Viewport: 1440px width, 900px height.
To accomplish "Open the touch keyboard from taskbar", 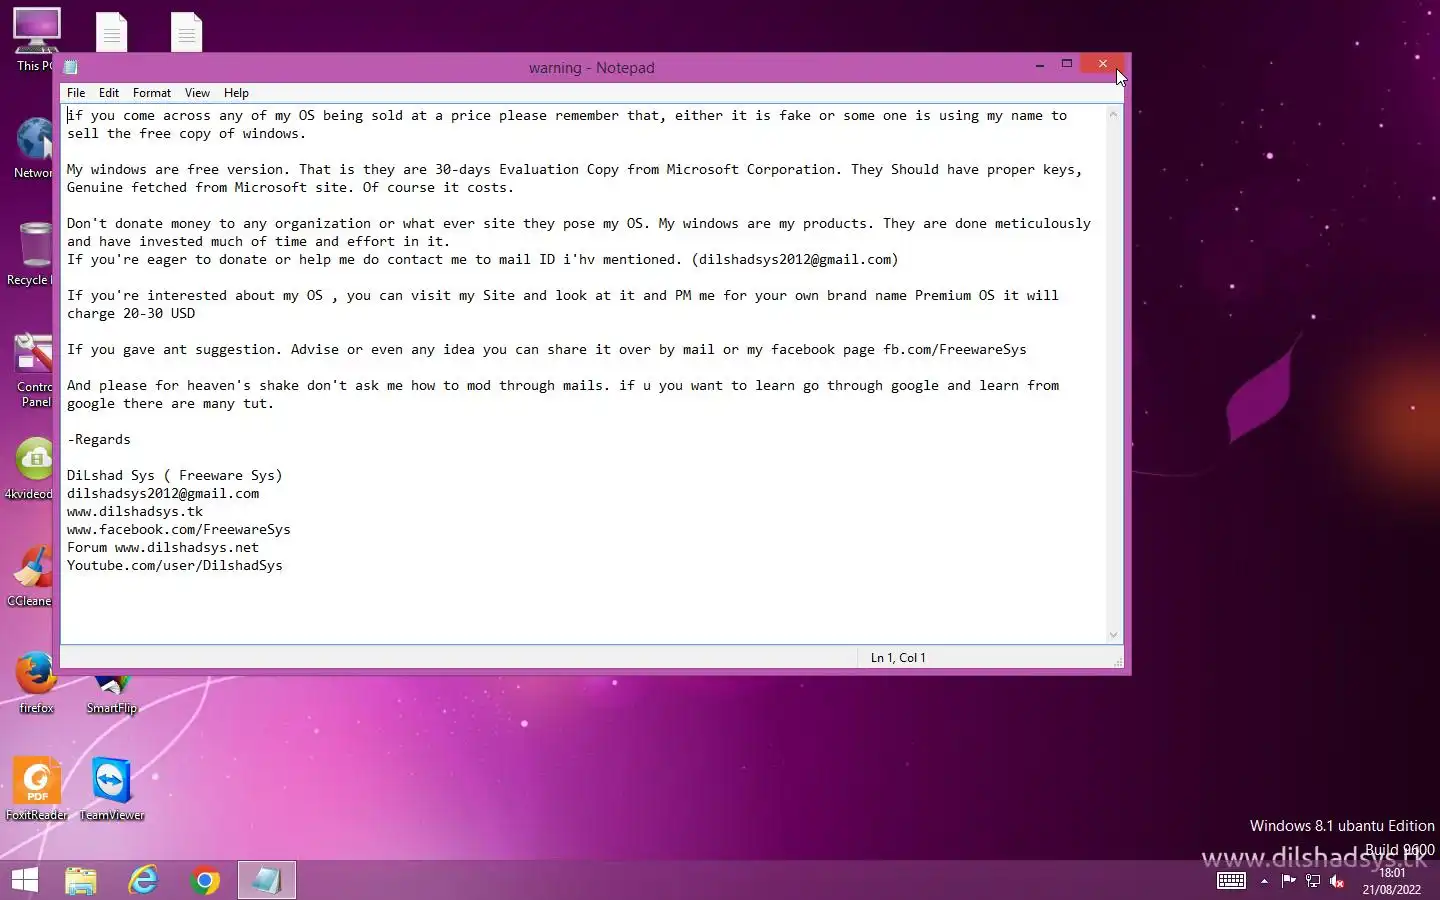I will tap(1231, 881).
